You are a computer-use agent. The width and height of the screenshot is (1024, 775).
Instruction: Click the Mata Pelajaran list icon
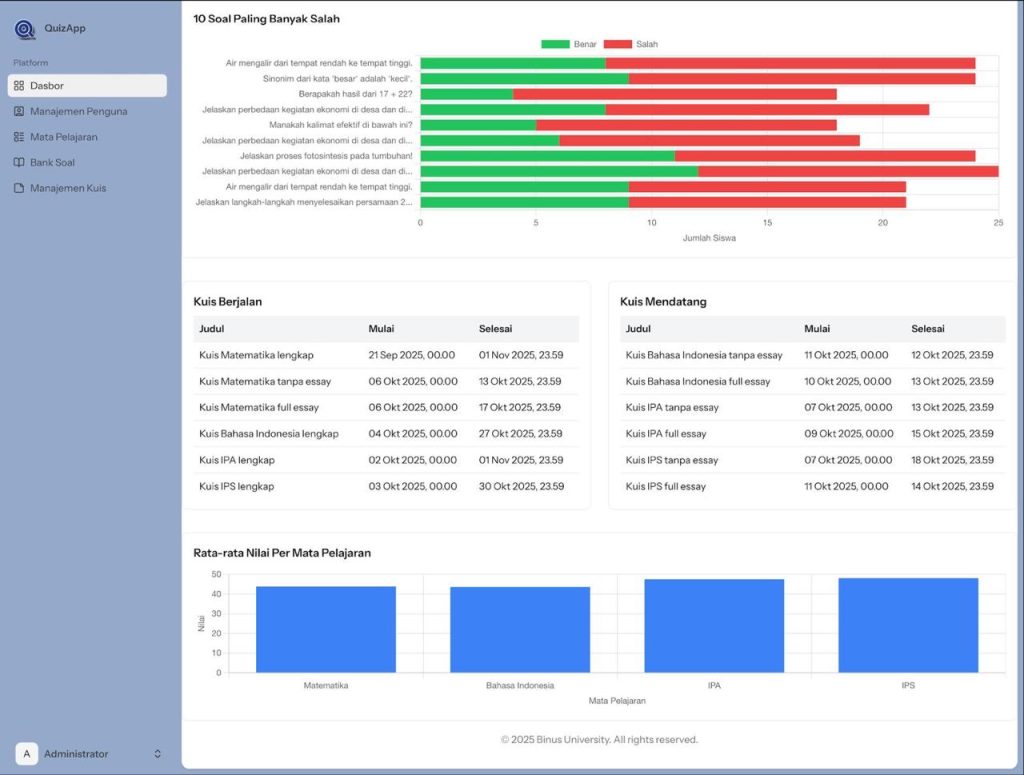(x=19, y=137)
